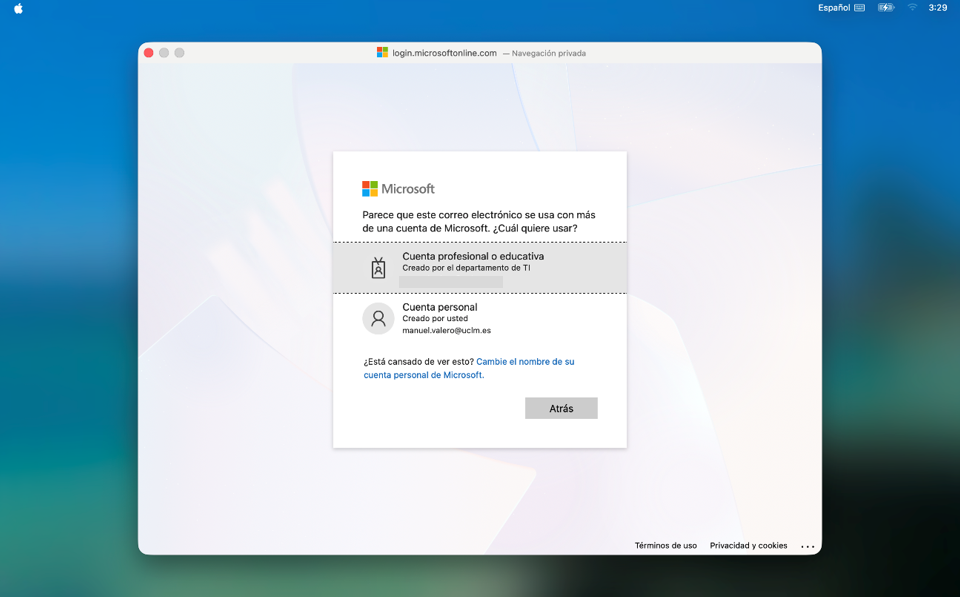Open Privacidad y cookies
Screen dimensions: 960x597
[748, 546]
